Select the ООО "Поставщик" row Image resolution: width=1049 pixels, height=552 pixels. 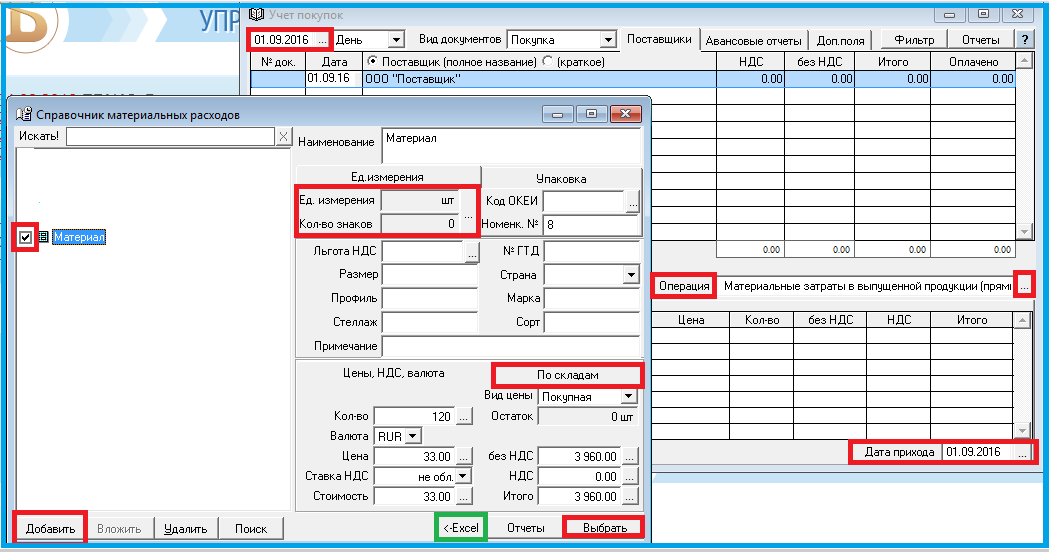click(633, 79)
